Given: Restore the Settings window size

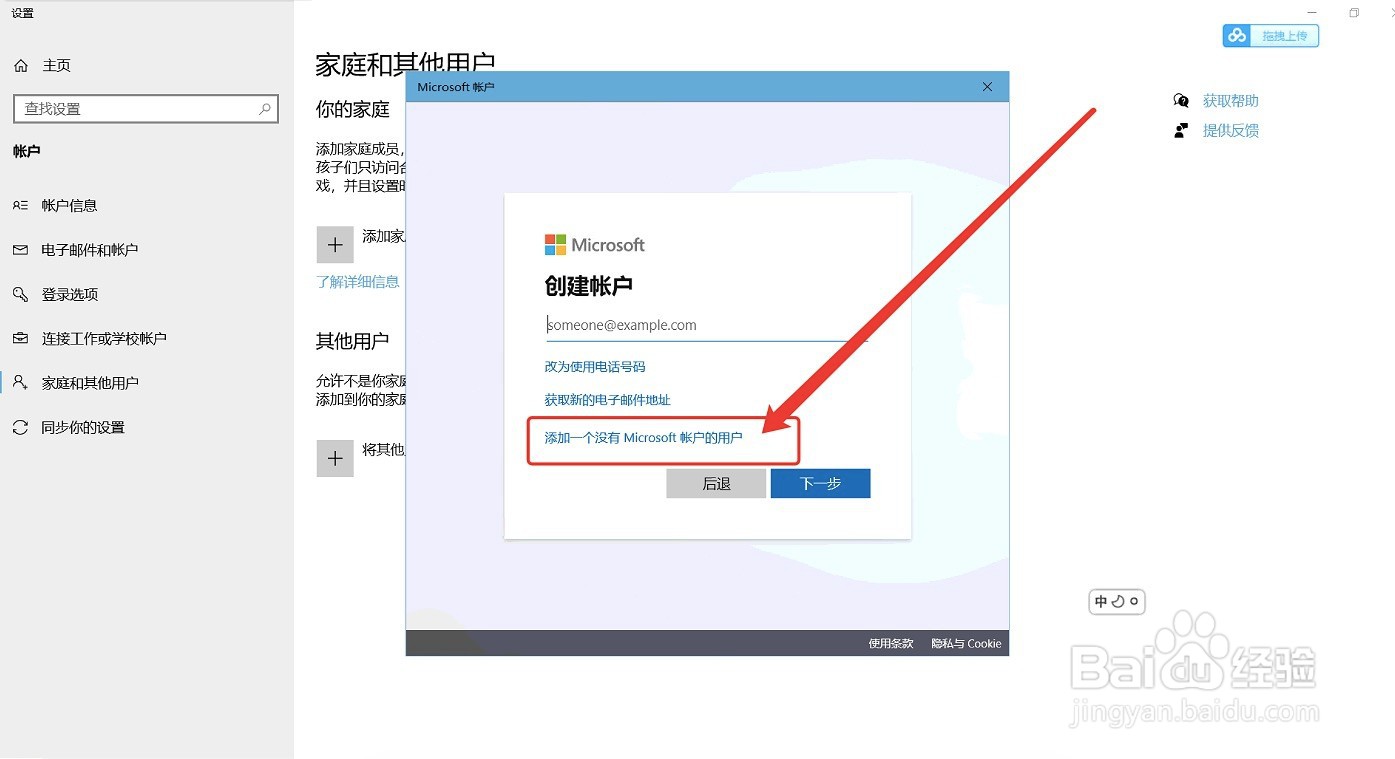Looking at the screenshot, I should (1354, 13).
